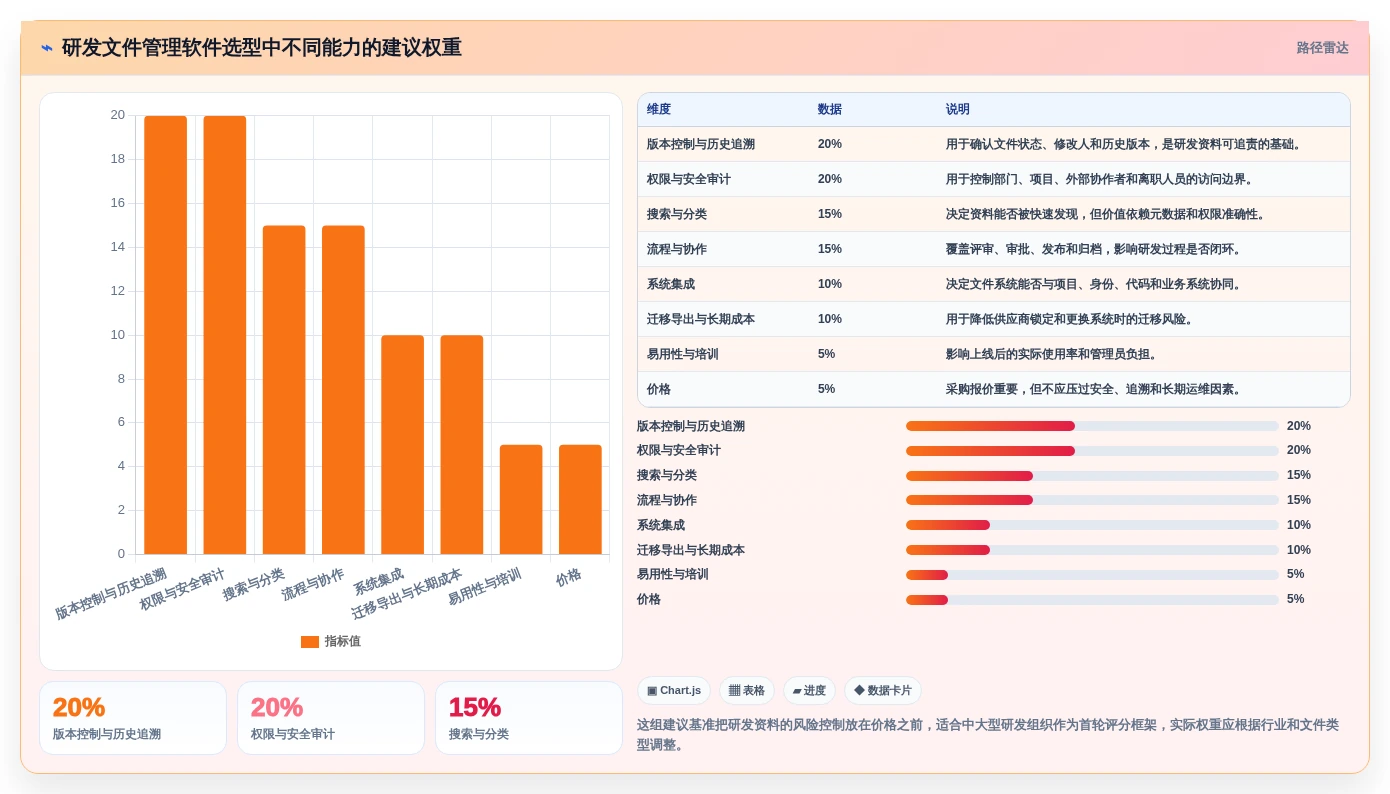Click the 易用性与培训 progress bar

click(1092, 575)
